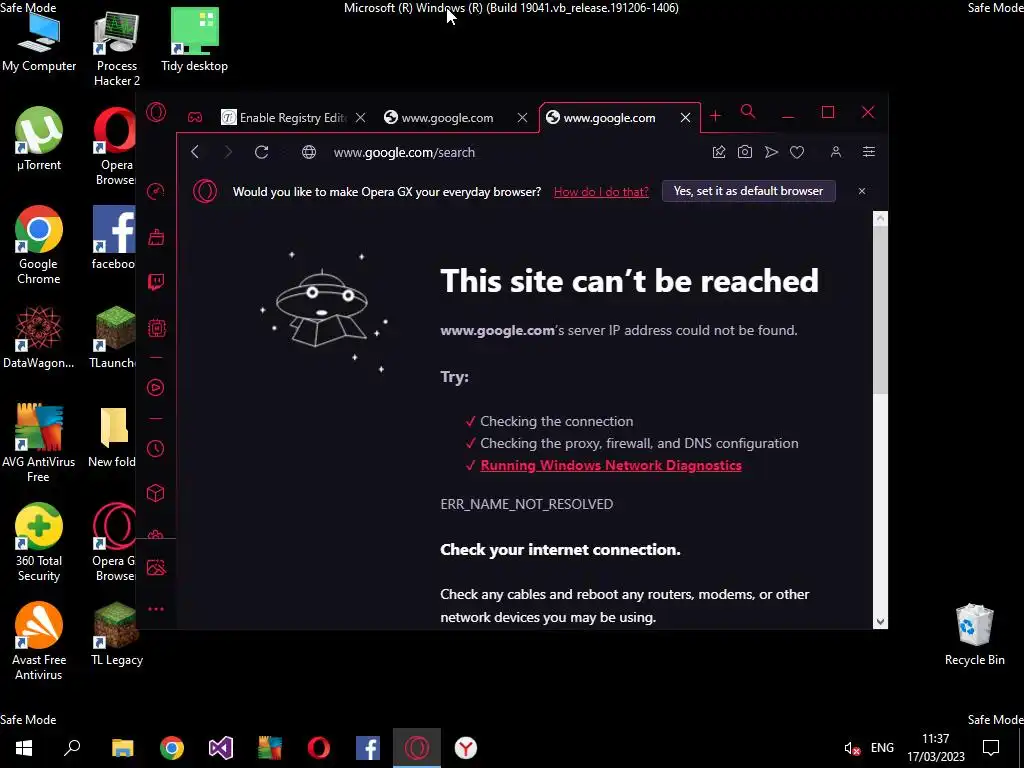This screenshot has width=1024, height=768.
Task: Click the muted volume tray icon
Action: 852,748
